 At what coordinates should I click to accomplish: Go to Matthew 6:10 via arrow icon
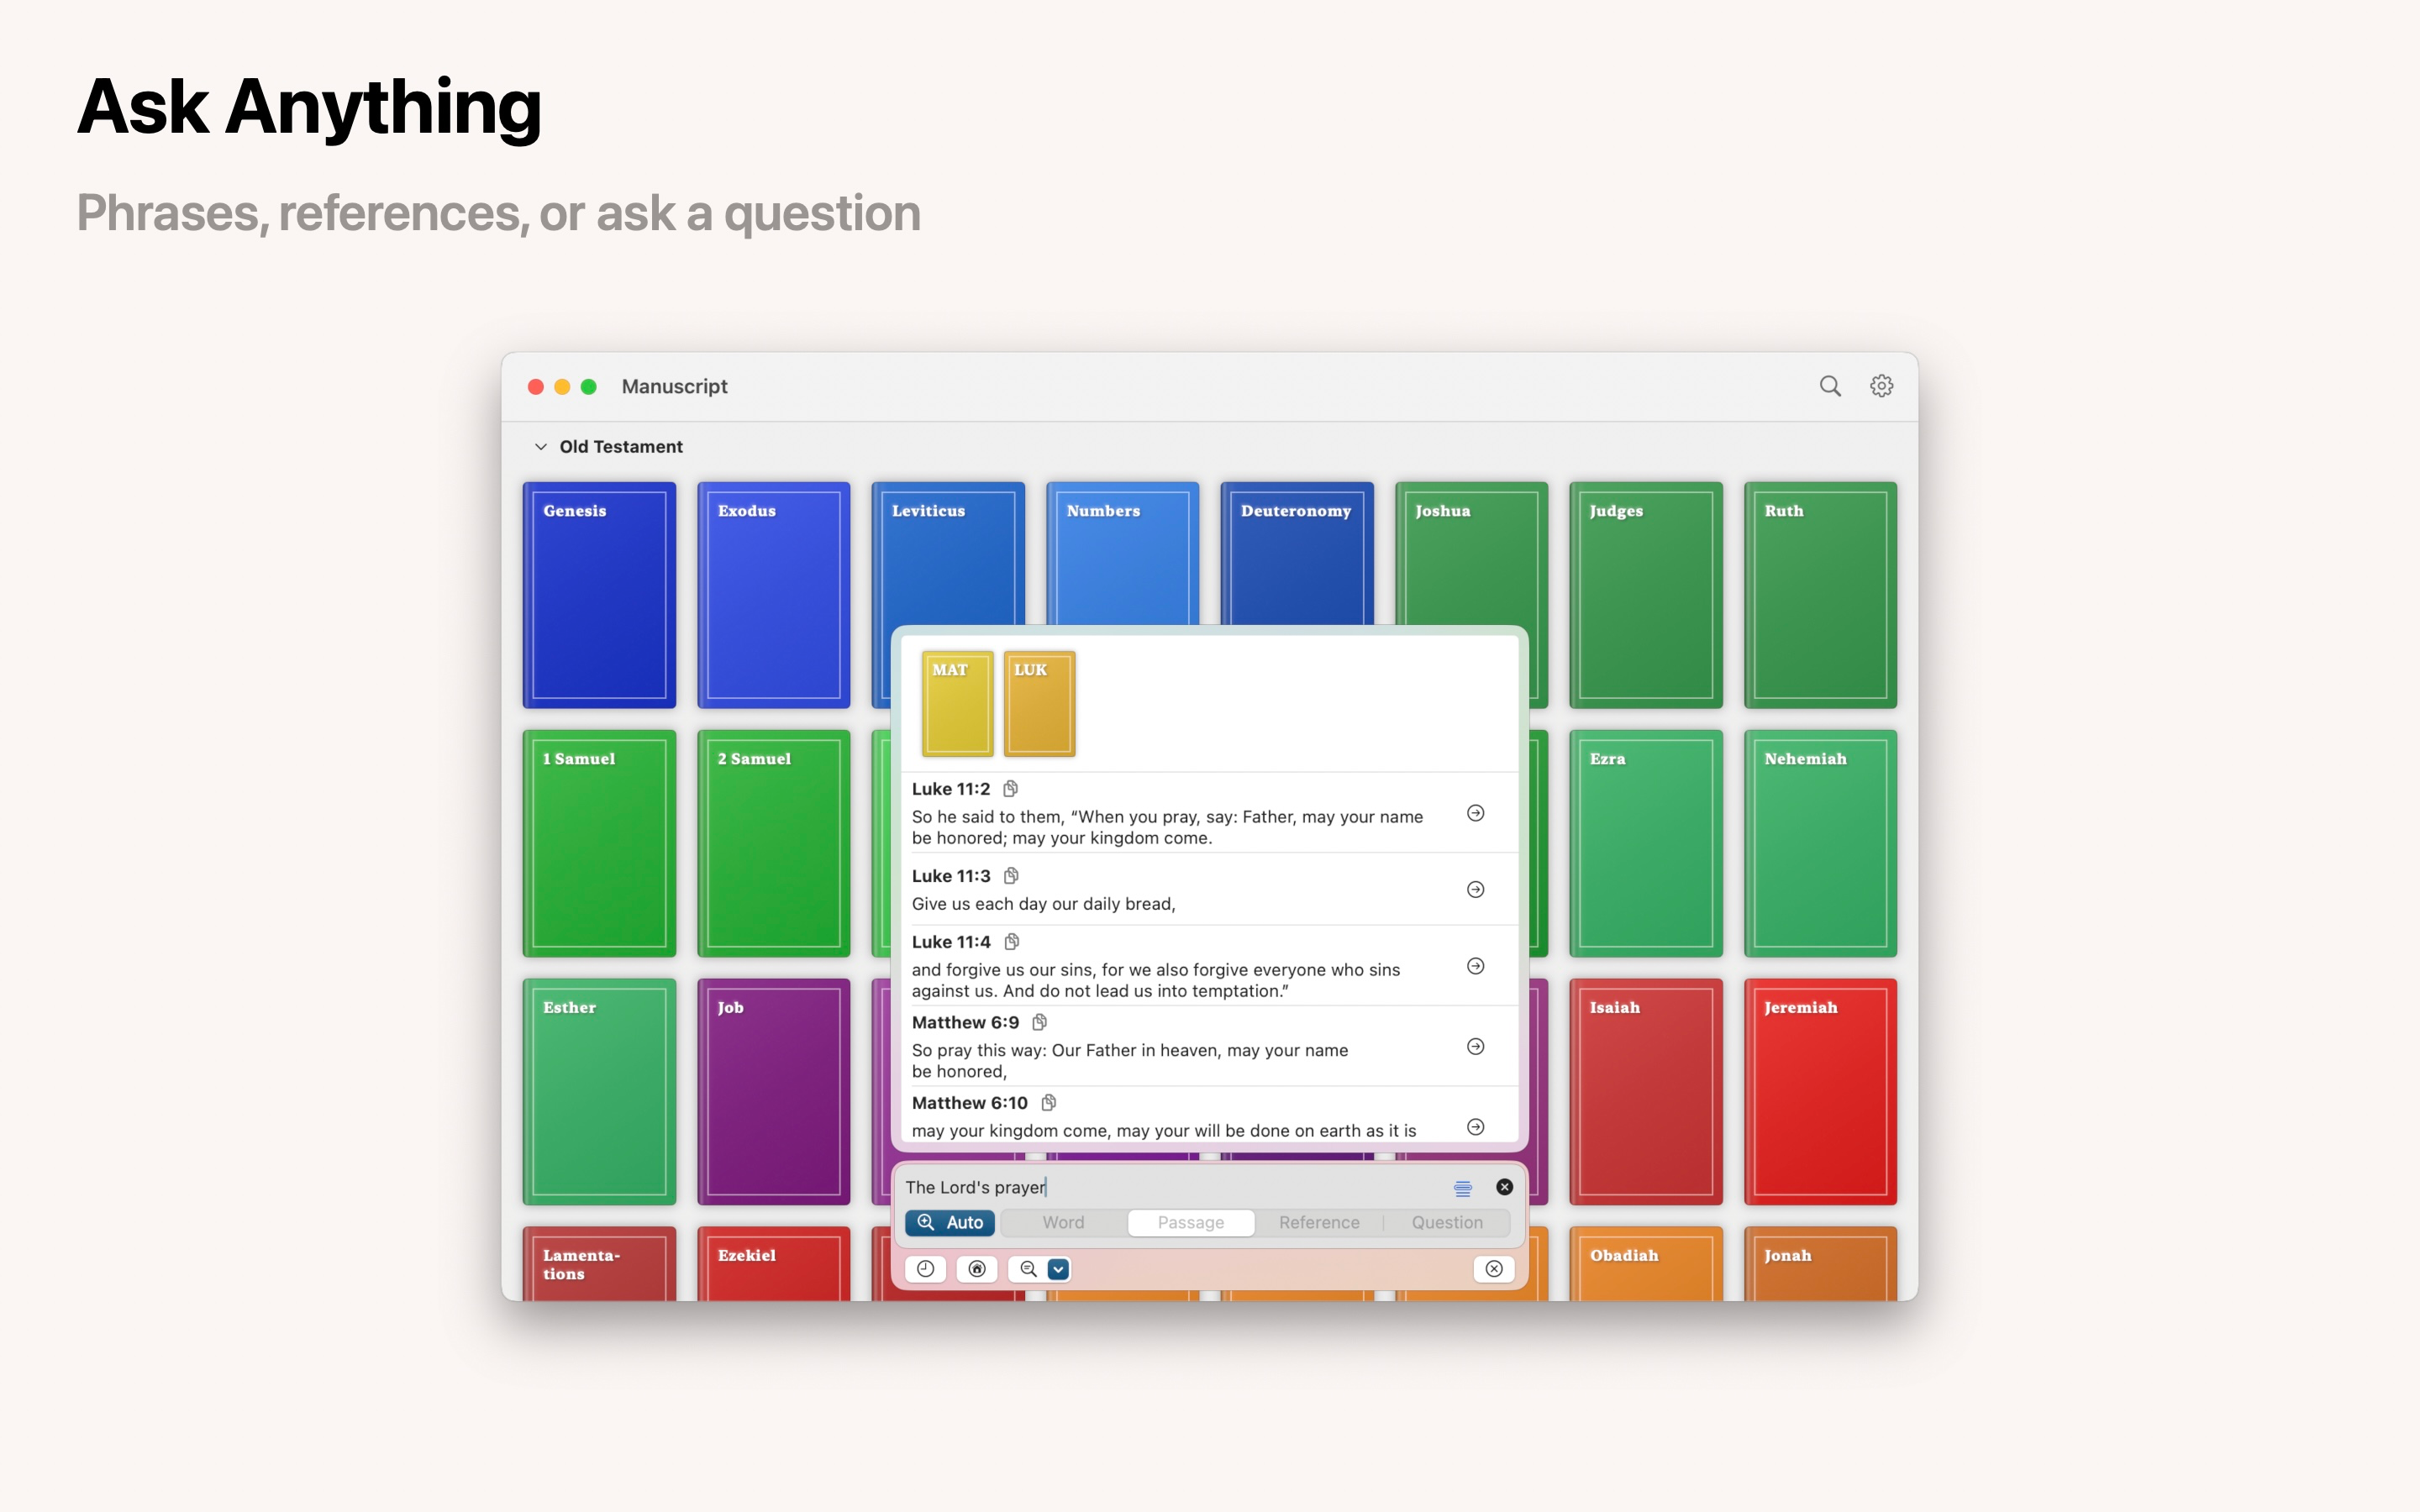(x=1475, y=1127)
